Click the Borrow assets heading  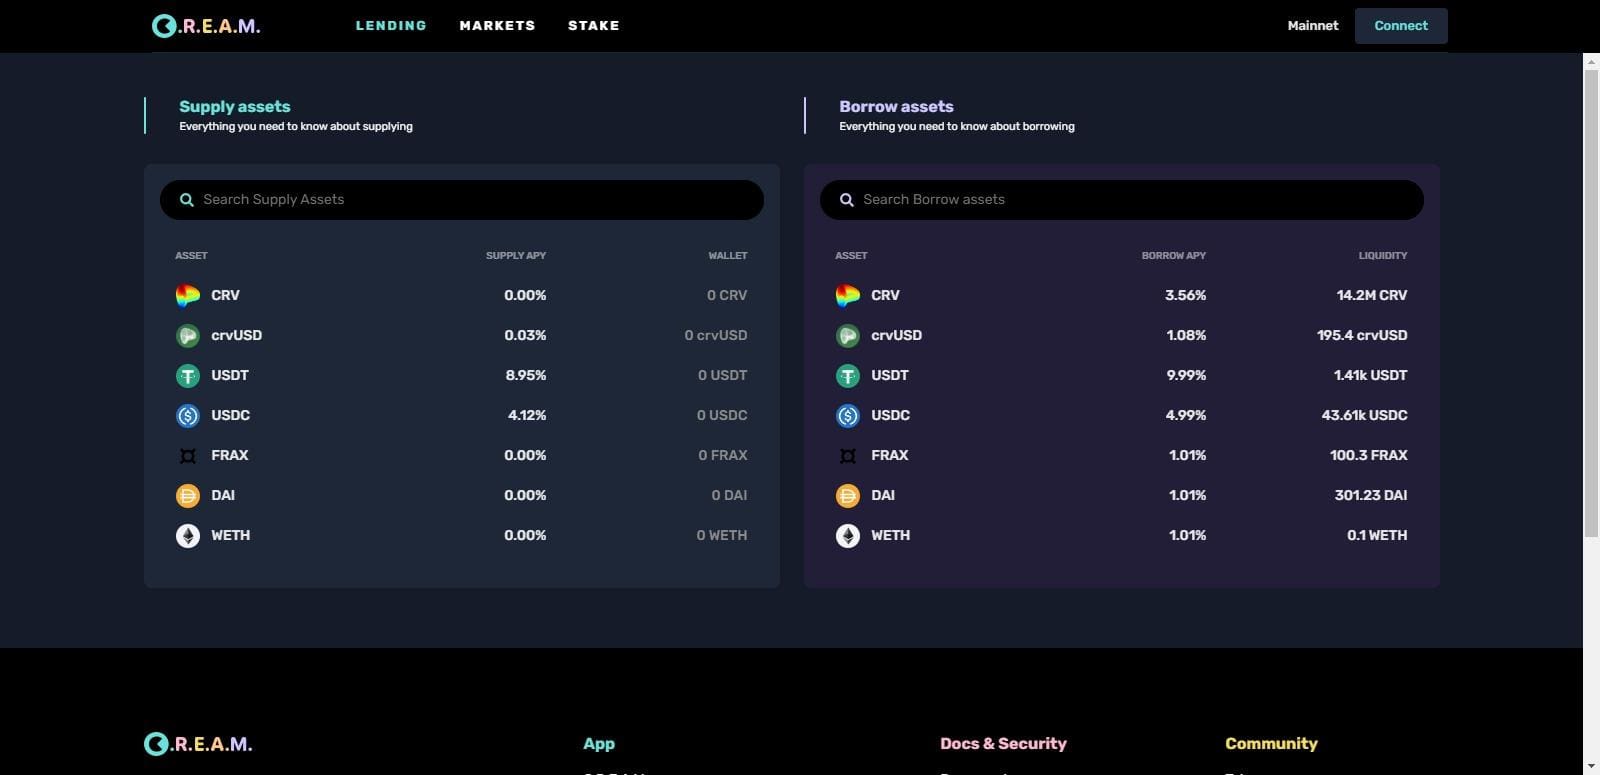896,107
